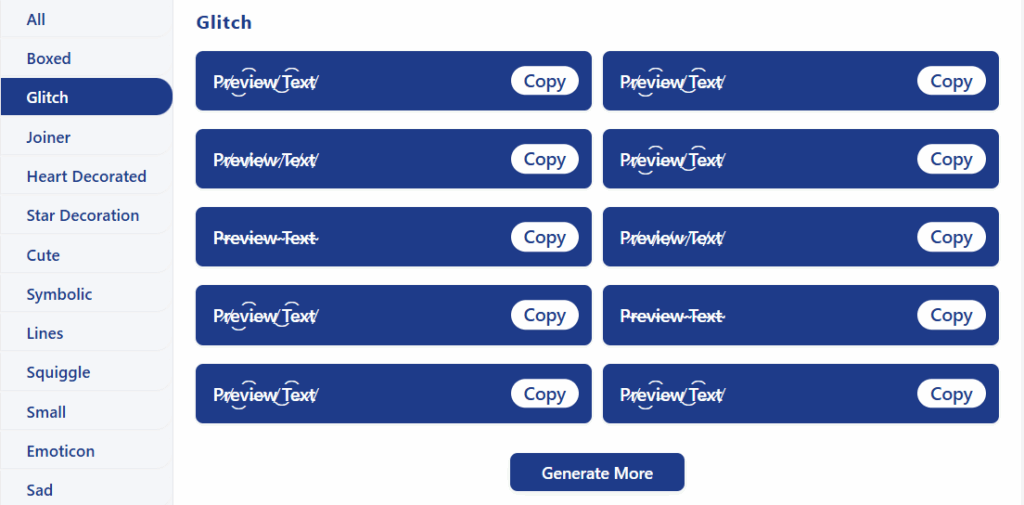This screenshot has height=505, width=1024.
Task: Open the Cute category
Action: [x=86, y=255]
